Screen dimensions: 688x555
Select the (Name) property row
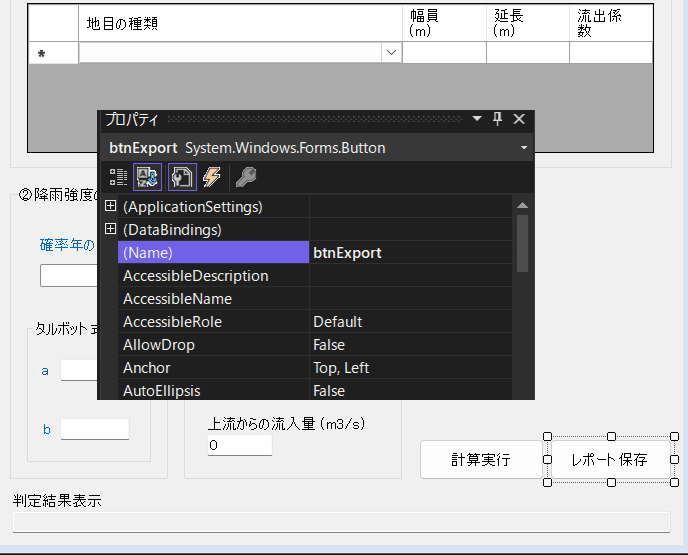[213, 253]
